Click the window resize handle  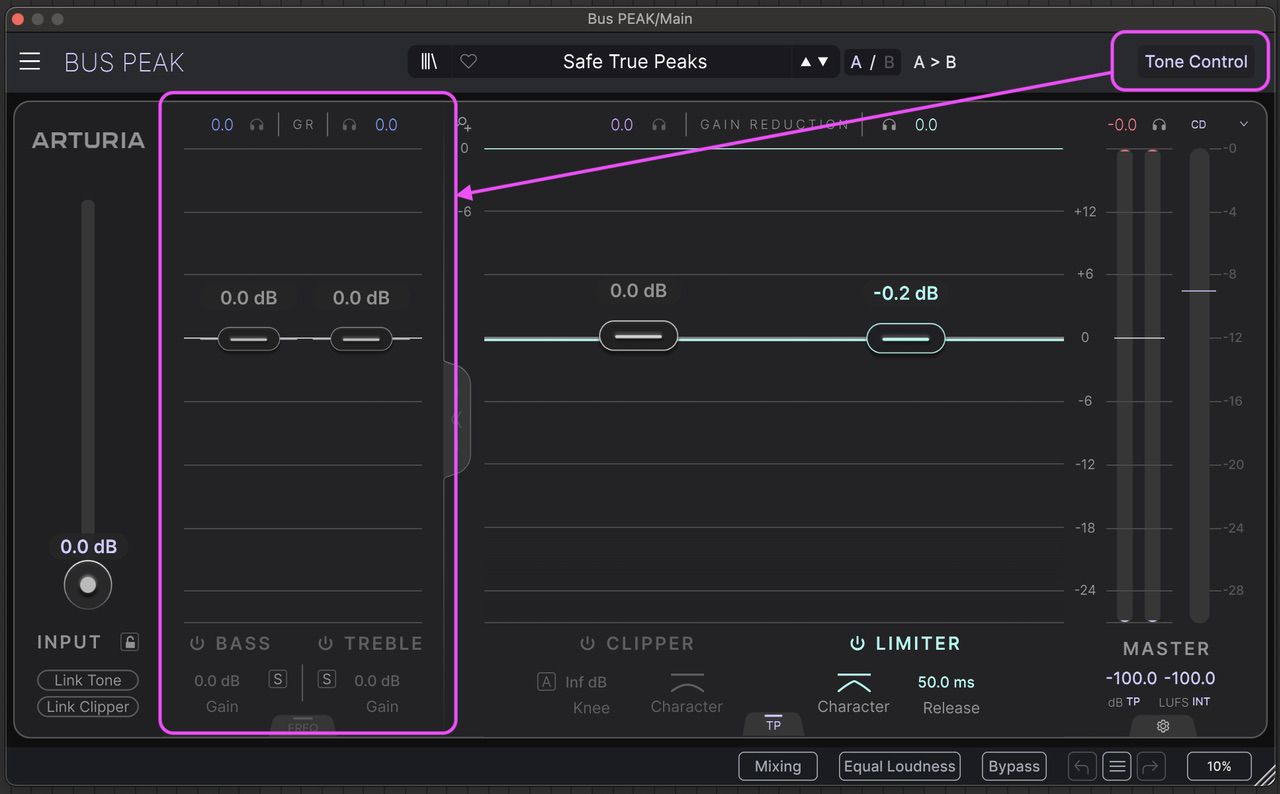tap(1267, 774)
